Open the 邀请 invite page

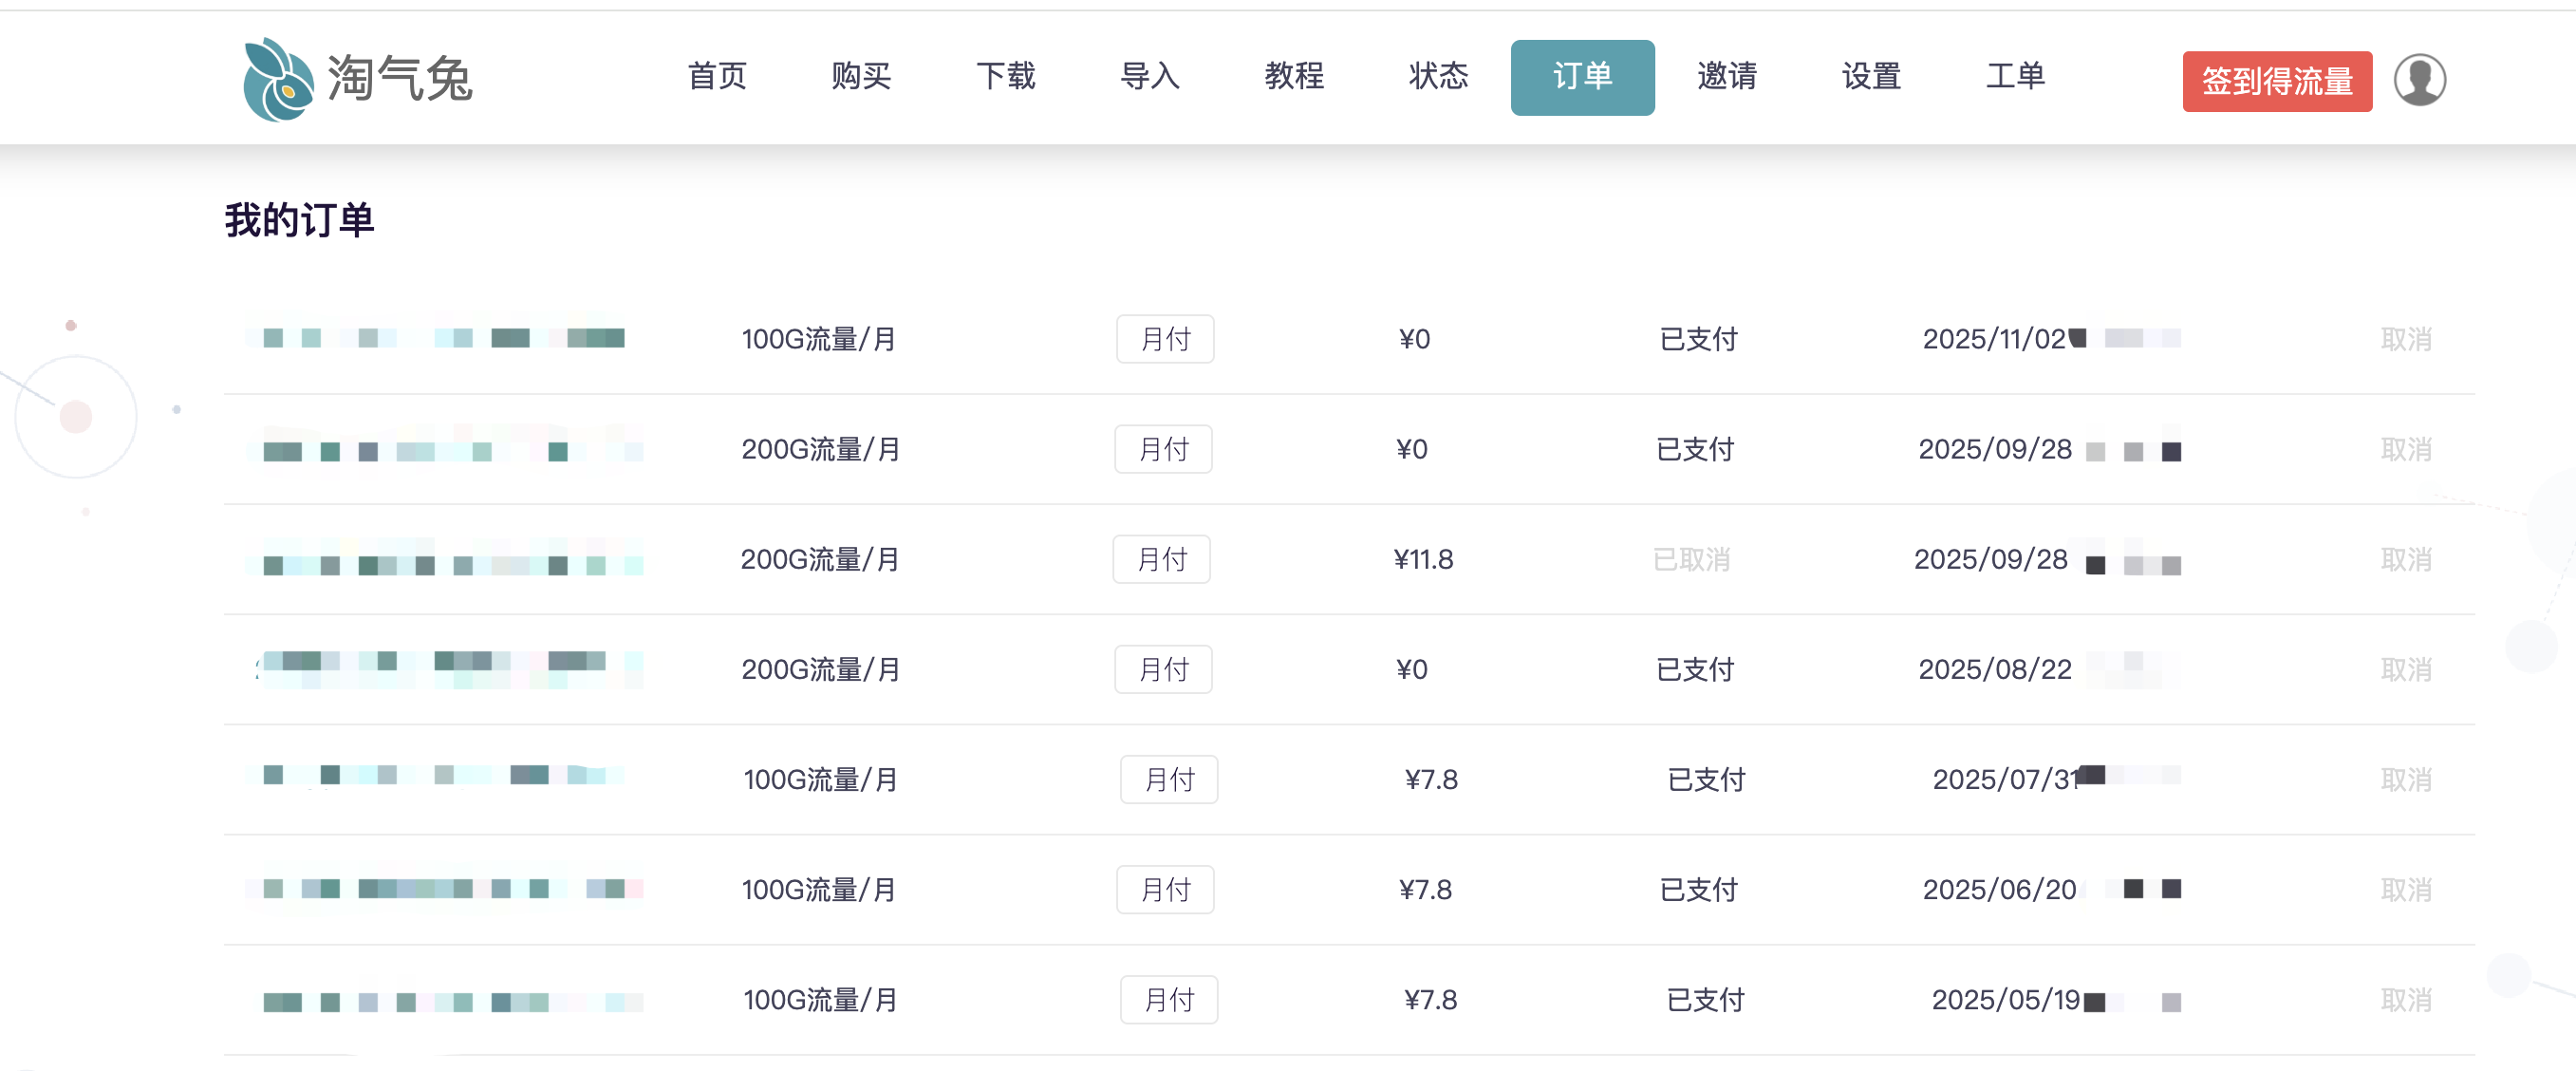click(x=1727, y=77)
